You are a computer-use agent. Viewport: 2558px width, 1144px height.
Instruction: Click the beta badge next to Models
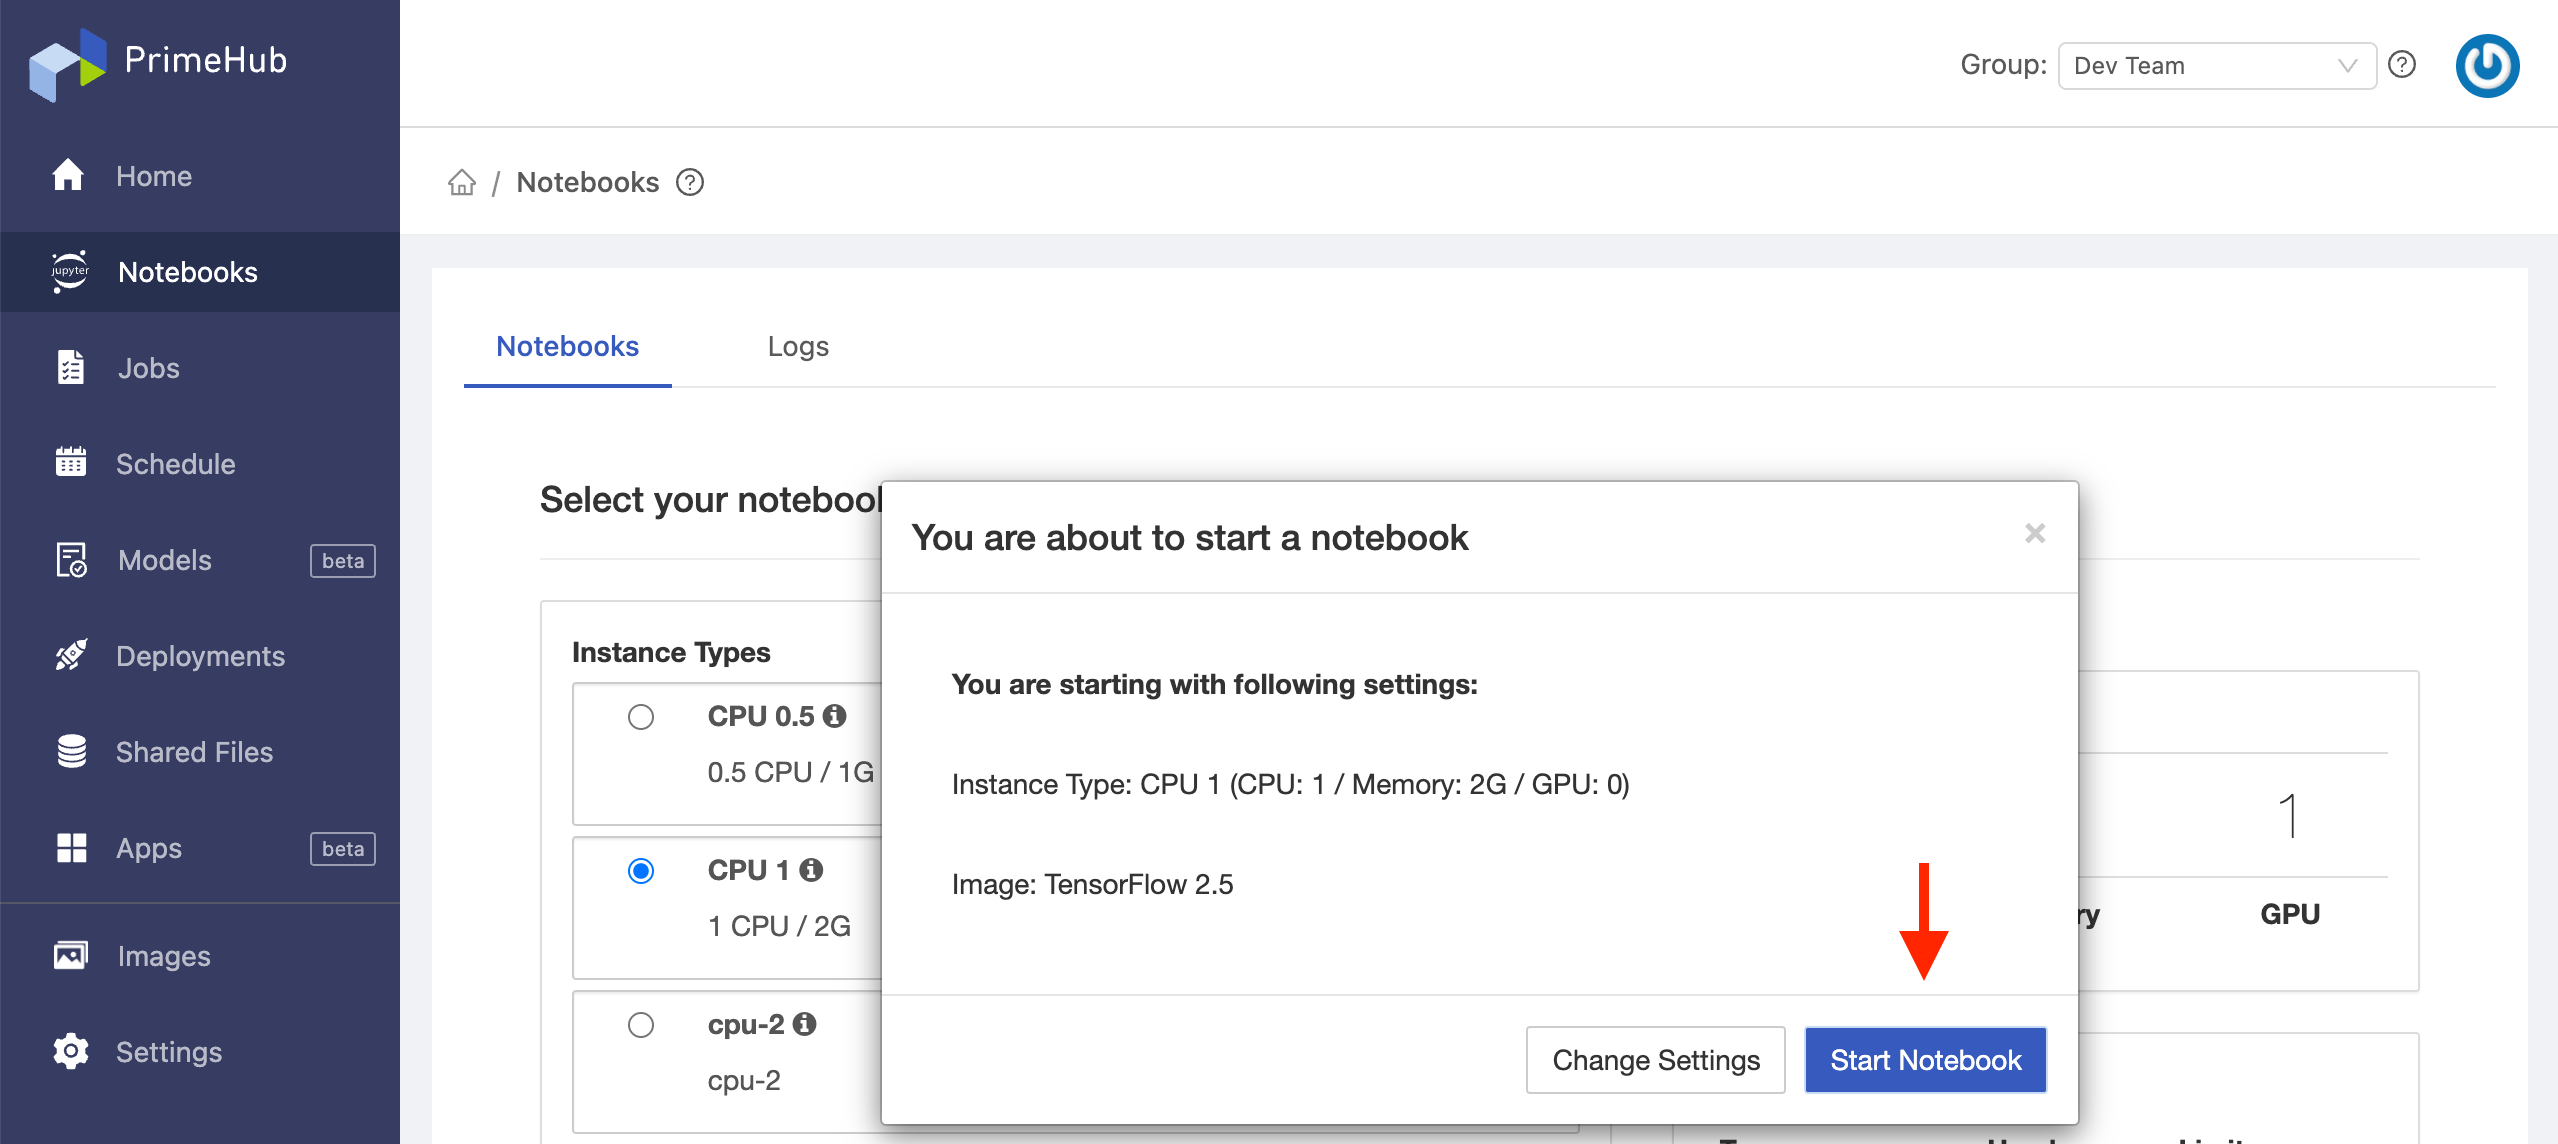tap(343, 561)
